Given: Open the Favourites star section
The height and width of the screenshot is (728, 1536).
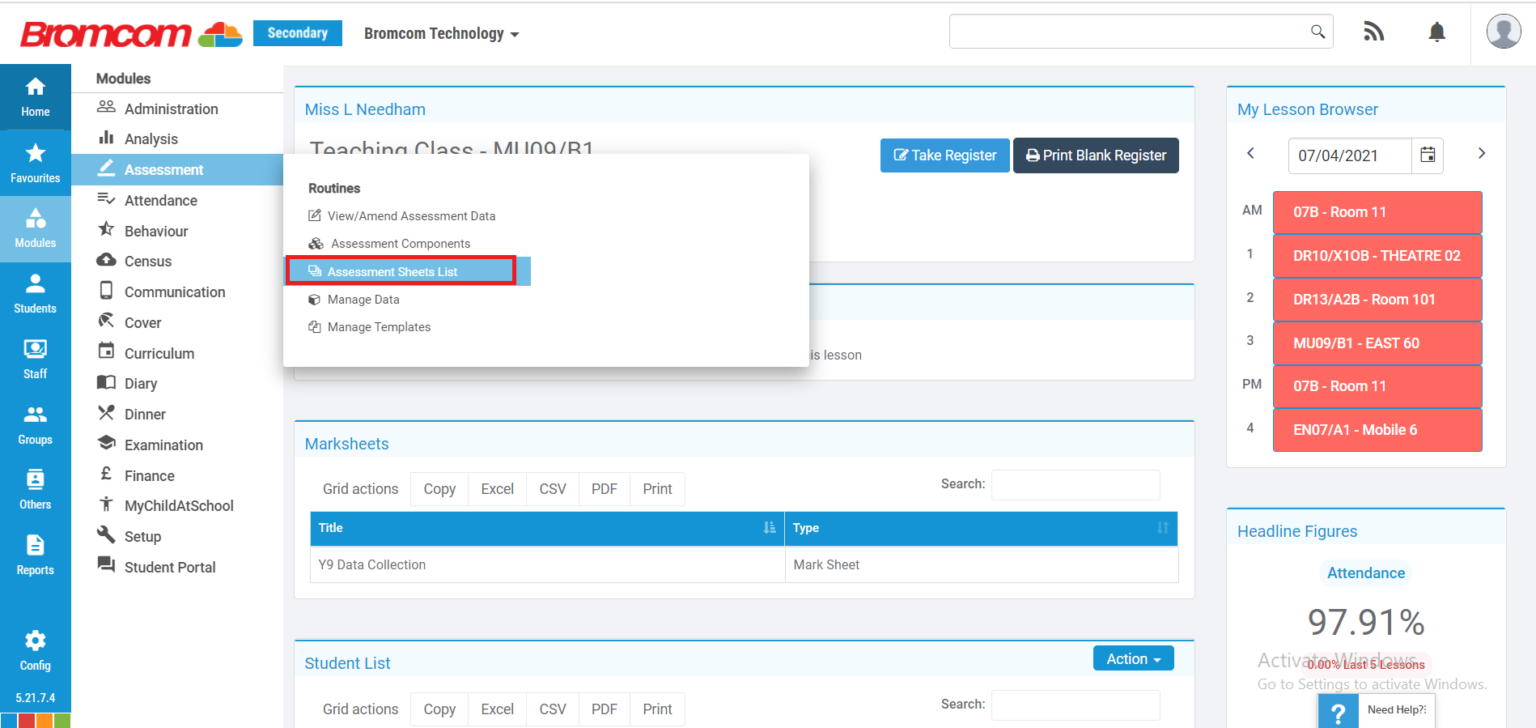Looking at the screenshot, I should click(x=35, y=162).
